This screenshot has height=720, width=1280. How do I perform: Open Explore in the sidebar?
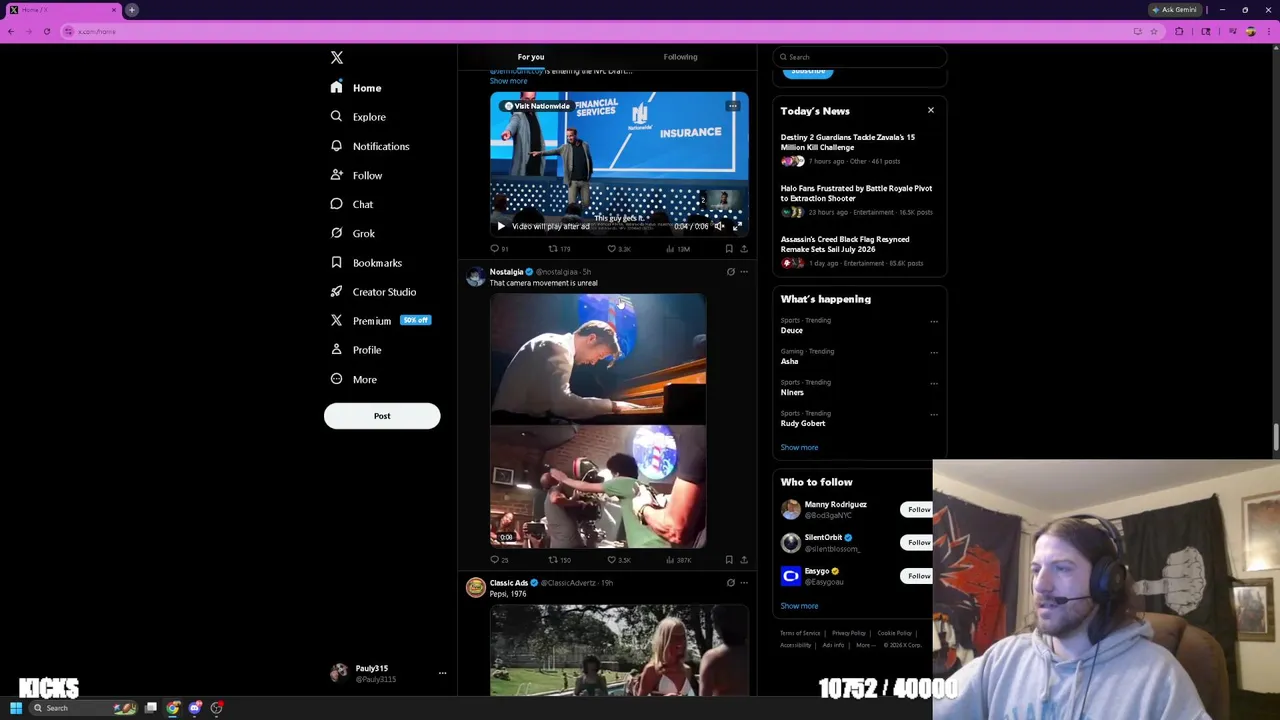[358, 117]
